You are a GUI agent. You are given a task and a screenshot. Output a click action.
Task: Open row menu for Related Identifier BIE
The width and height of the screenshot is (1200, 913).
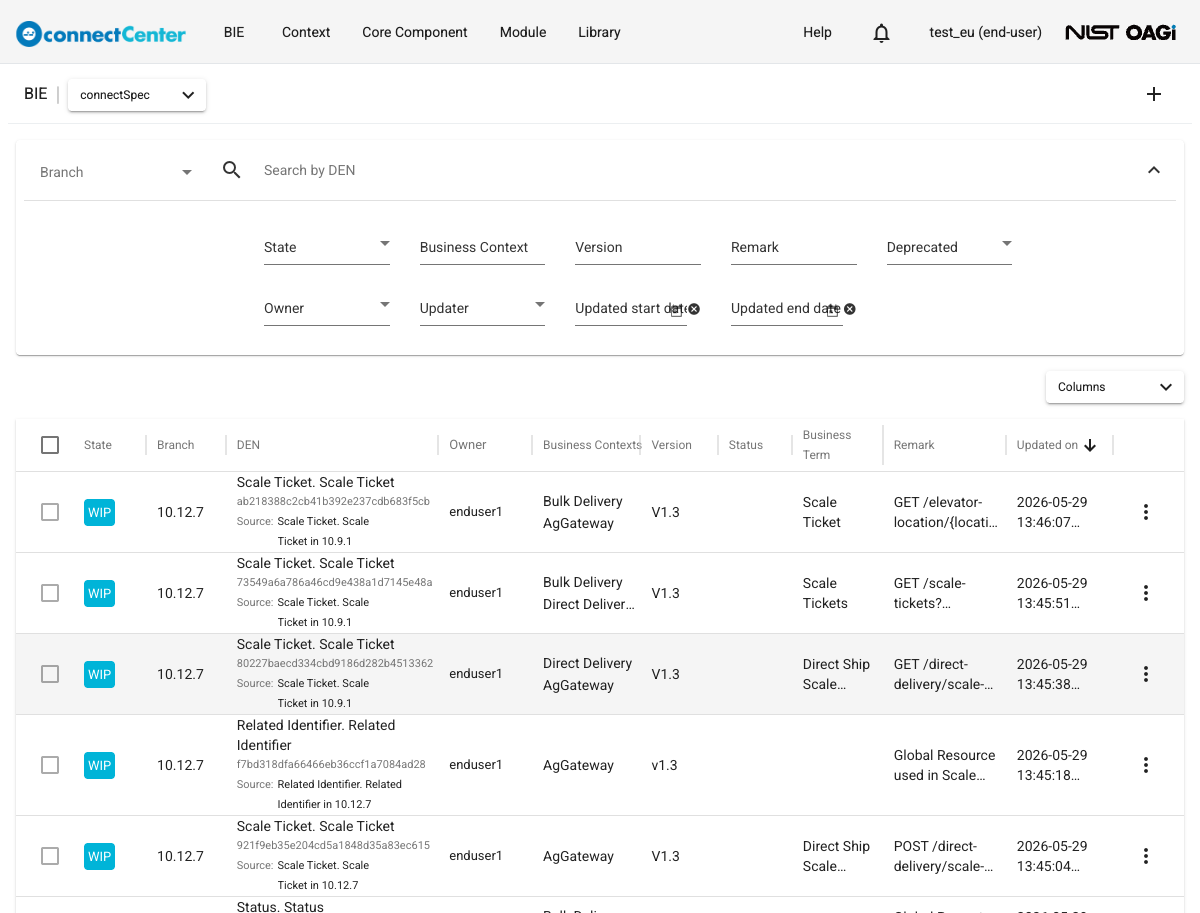point(1146,765)
